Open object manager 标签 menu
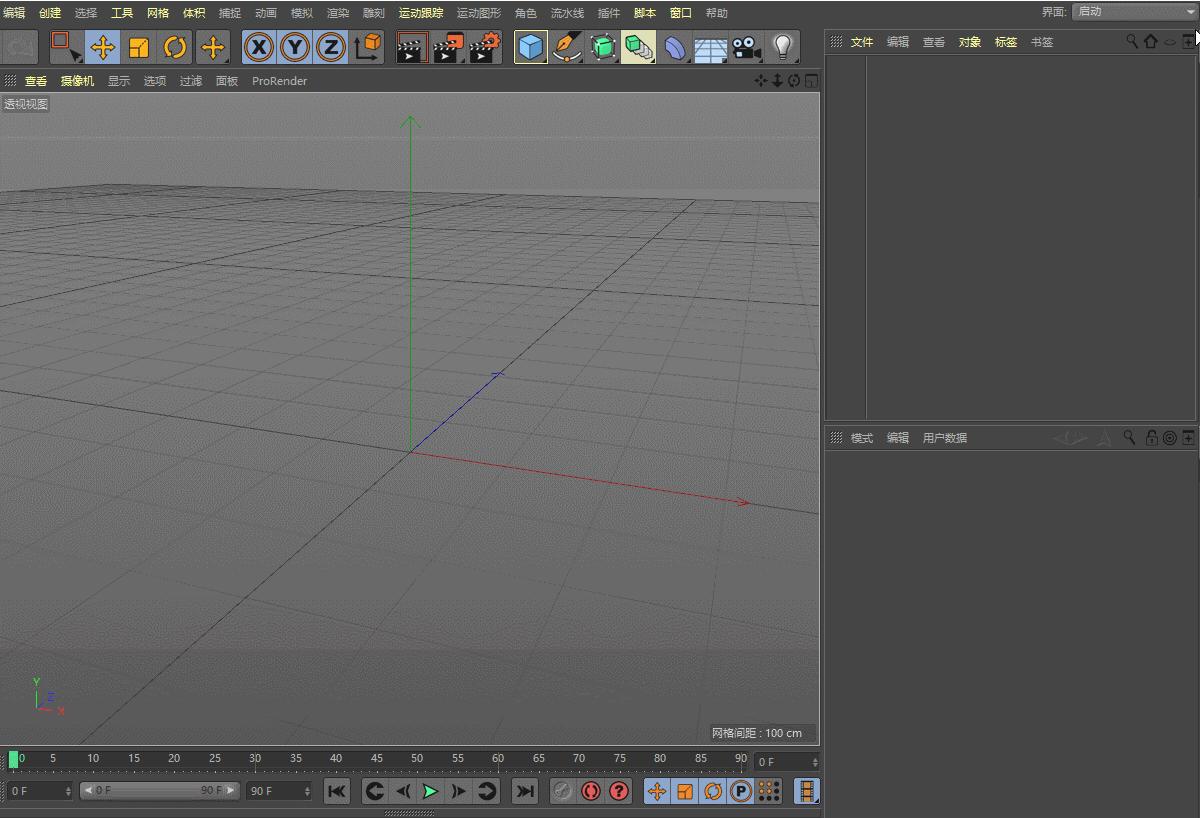The width and height of the screenshot is (1200, 818). click(x=1006, y=42)
